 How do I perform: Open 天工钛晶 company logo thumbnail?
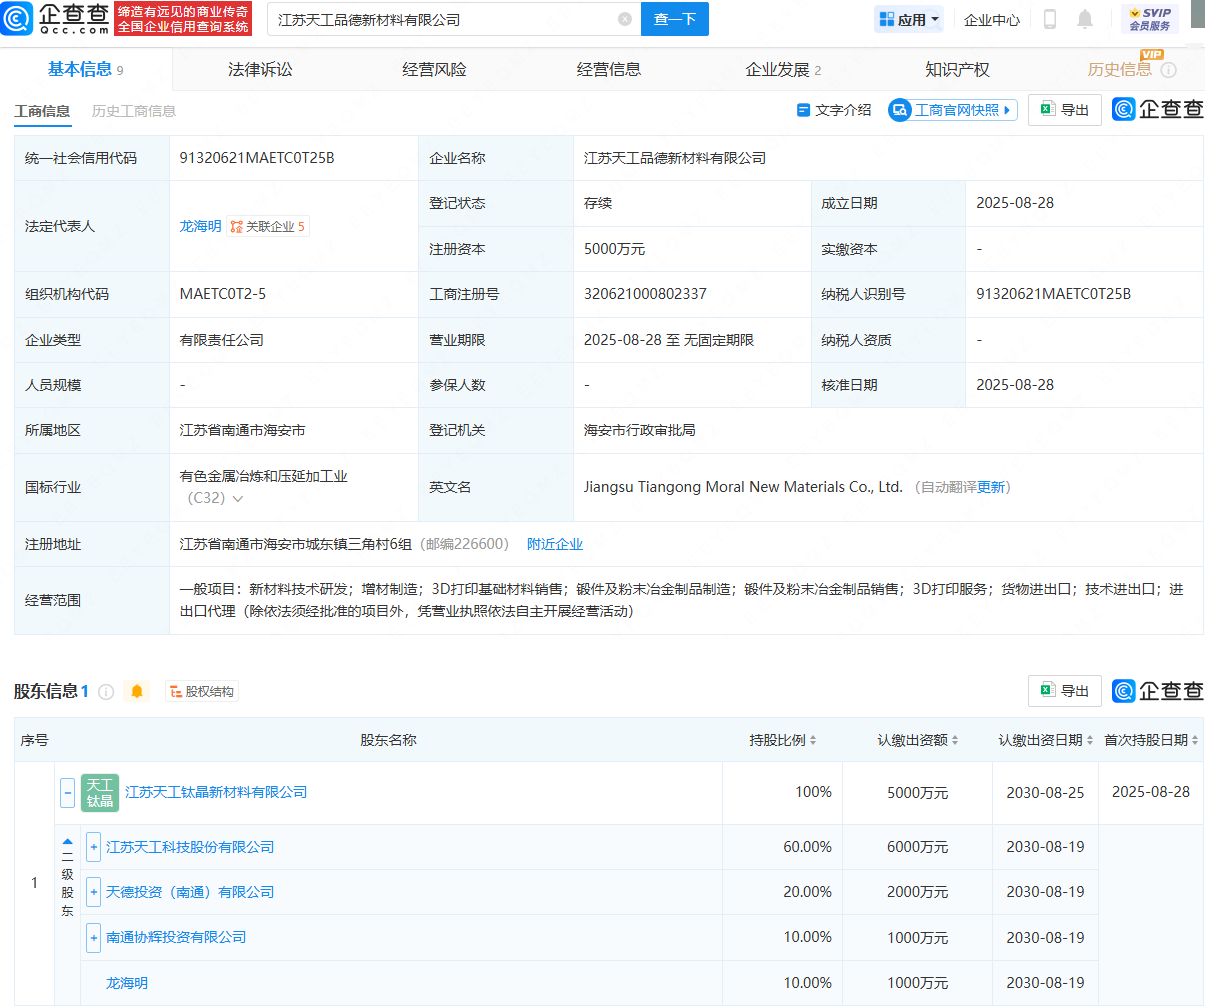point(100,792)
